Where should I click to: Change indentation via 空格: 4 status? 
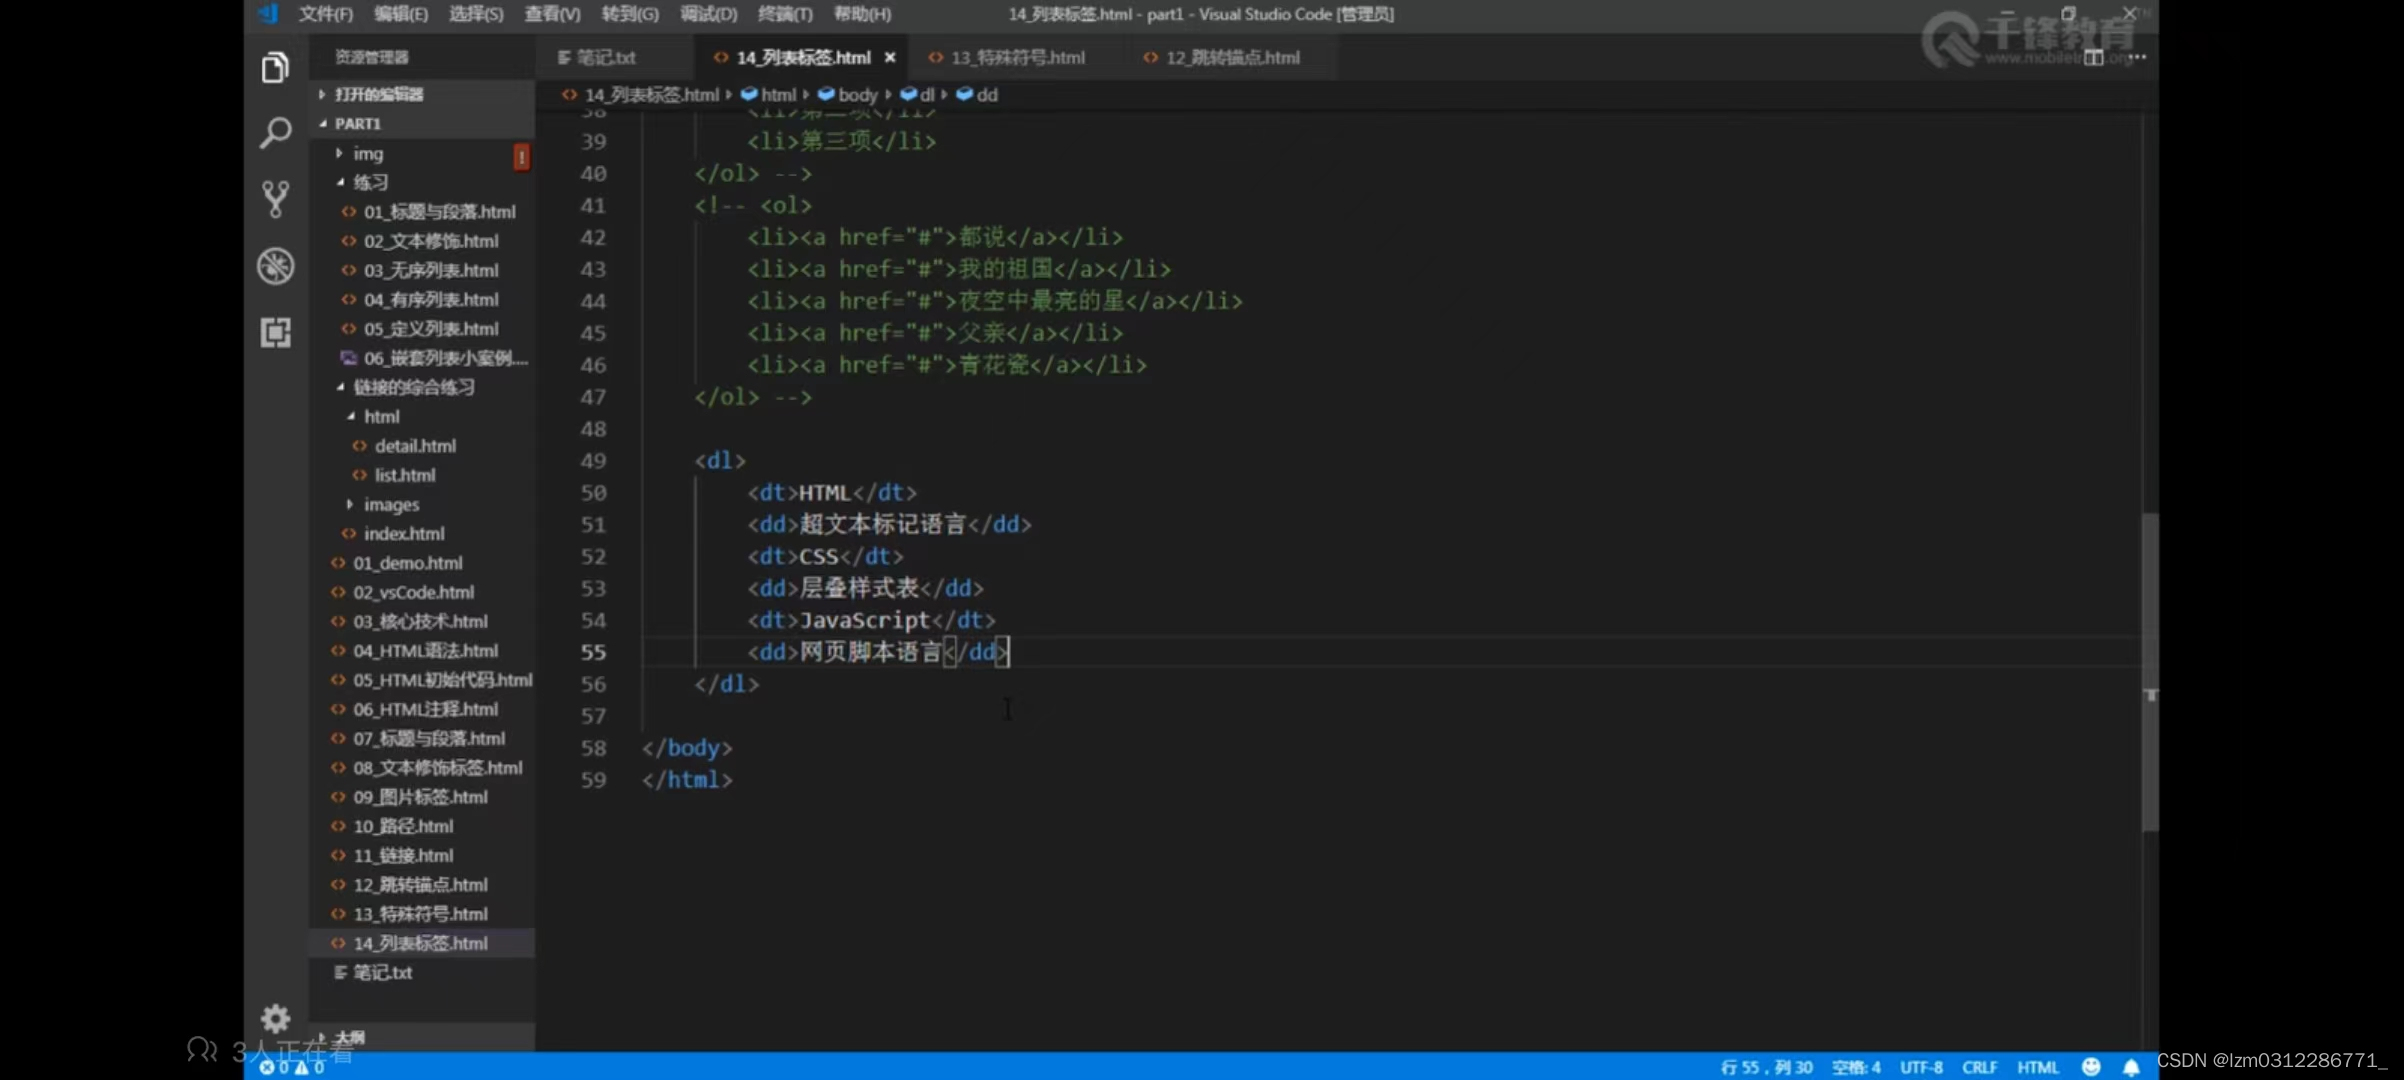(1856, 1067)
